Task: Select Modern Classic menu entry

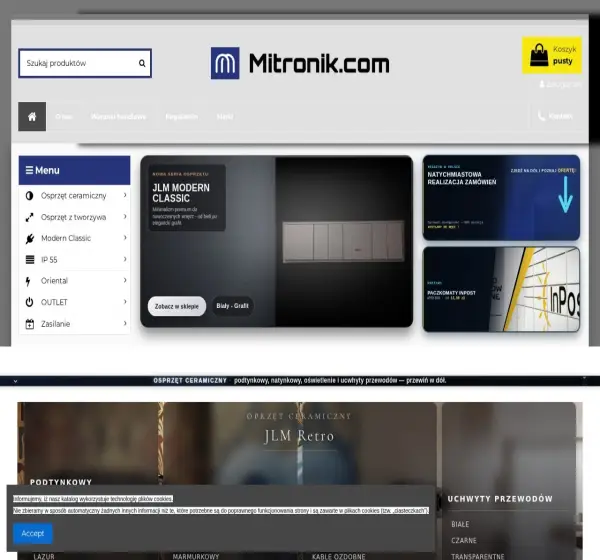Action: [75, 238]
